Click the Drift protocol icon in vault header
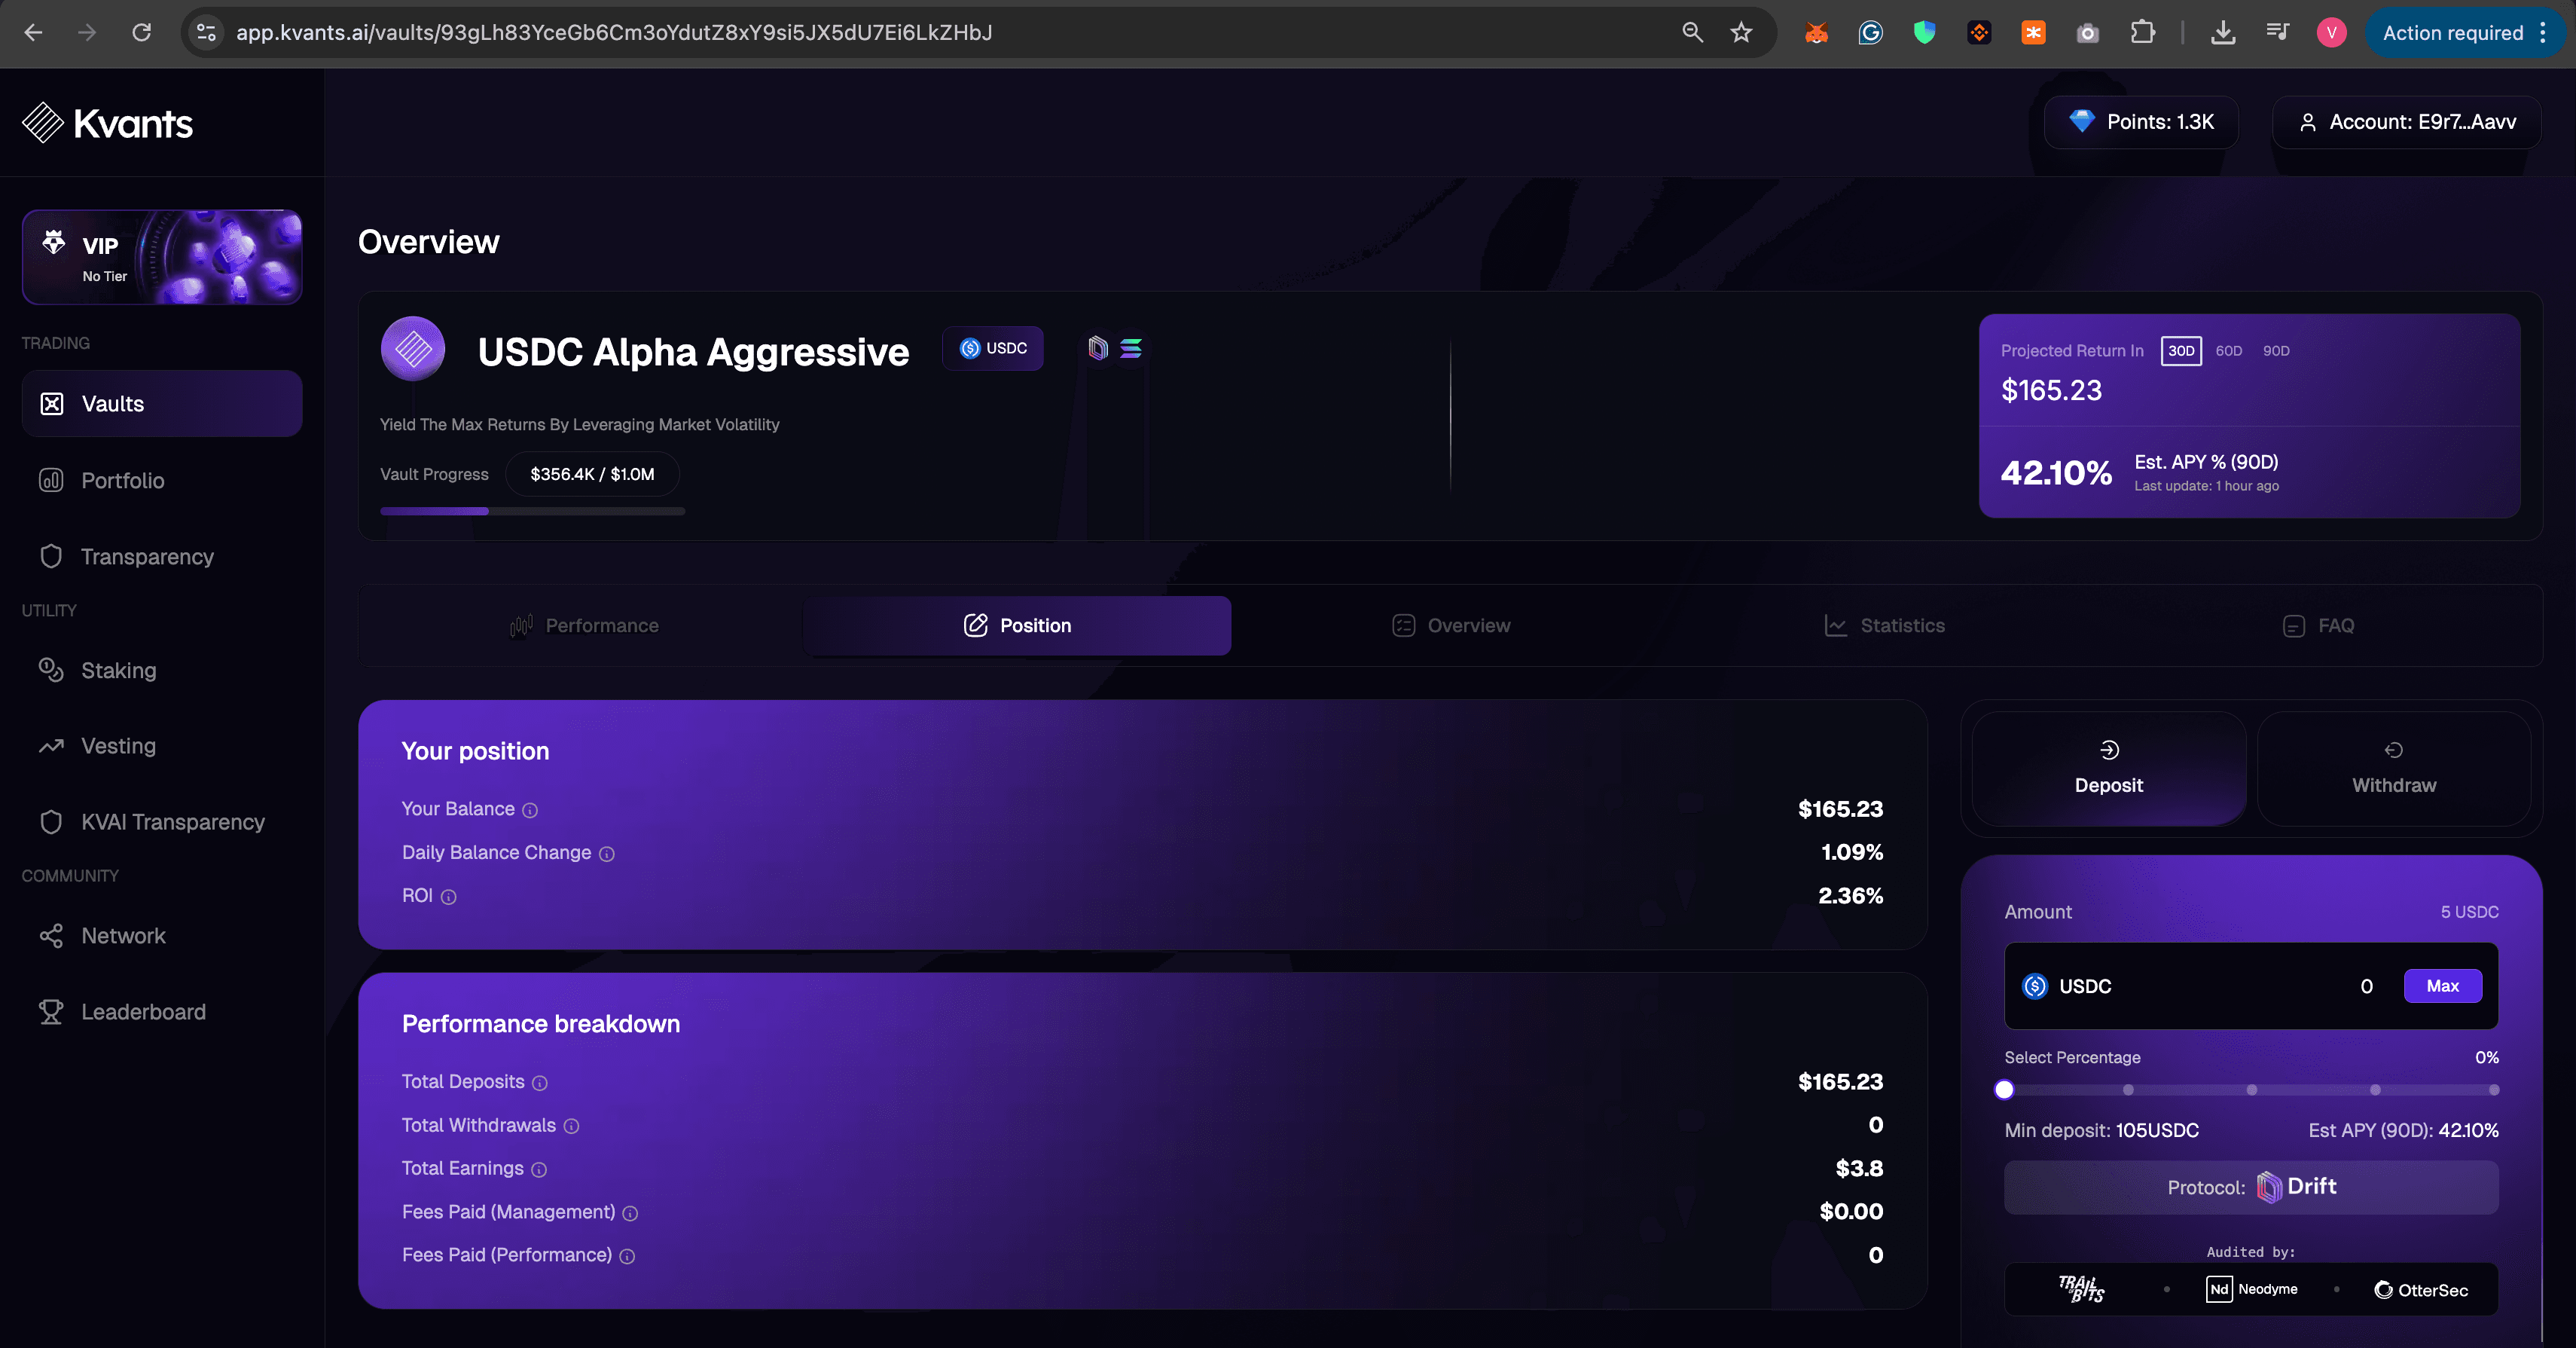2576x1348 pixels. [1098, 348]
